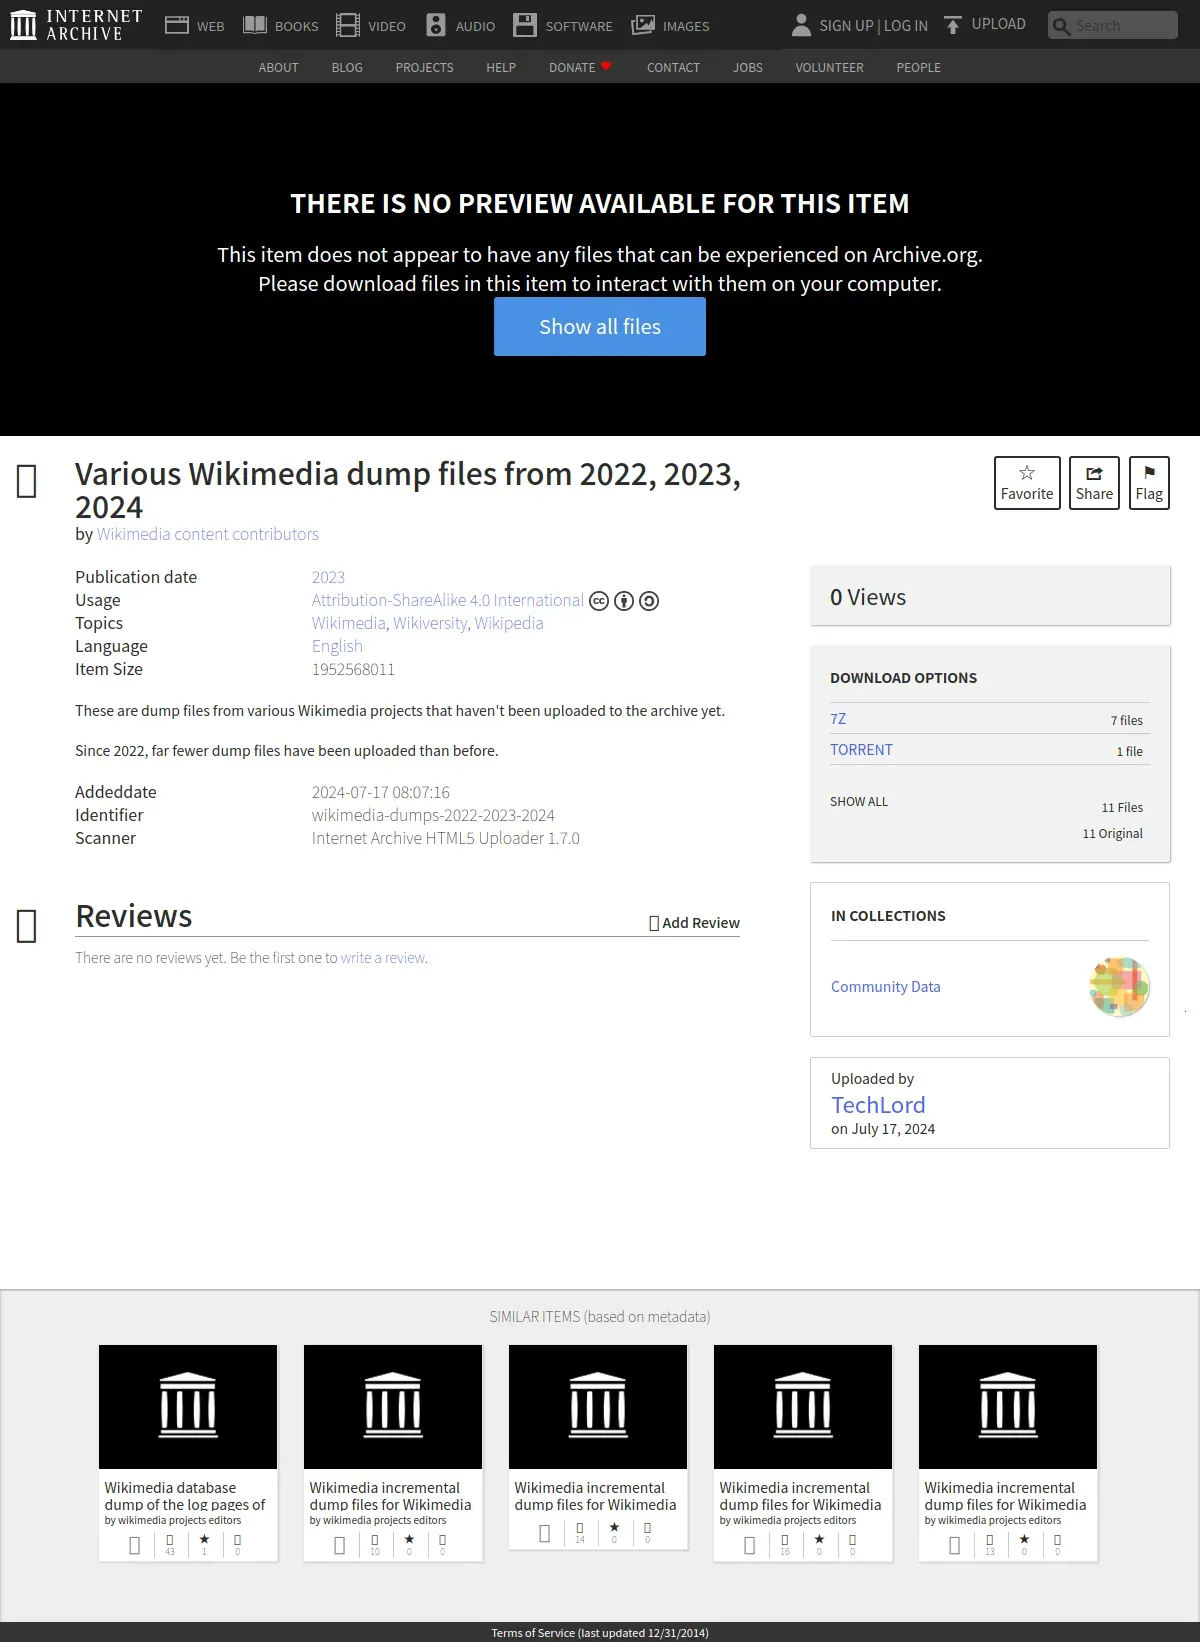Open the Donate menu item

pyautogui.click(x=572, y=67)
